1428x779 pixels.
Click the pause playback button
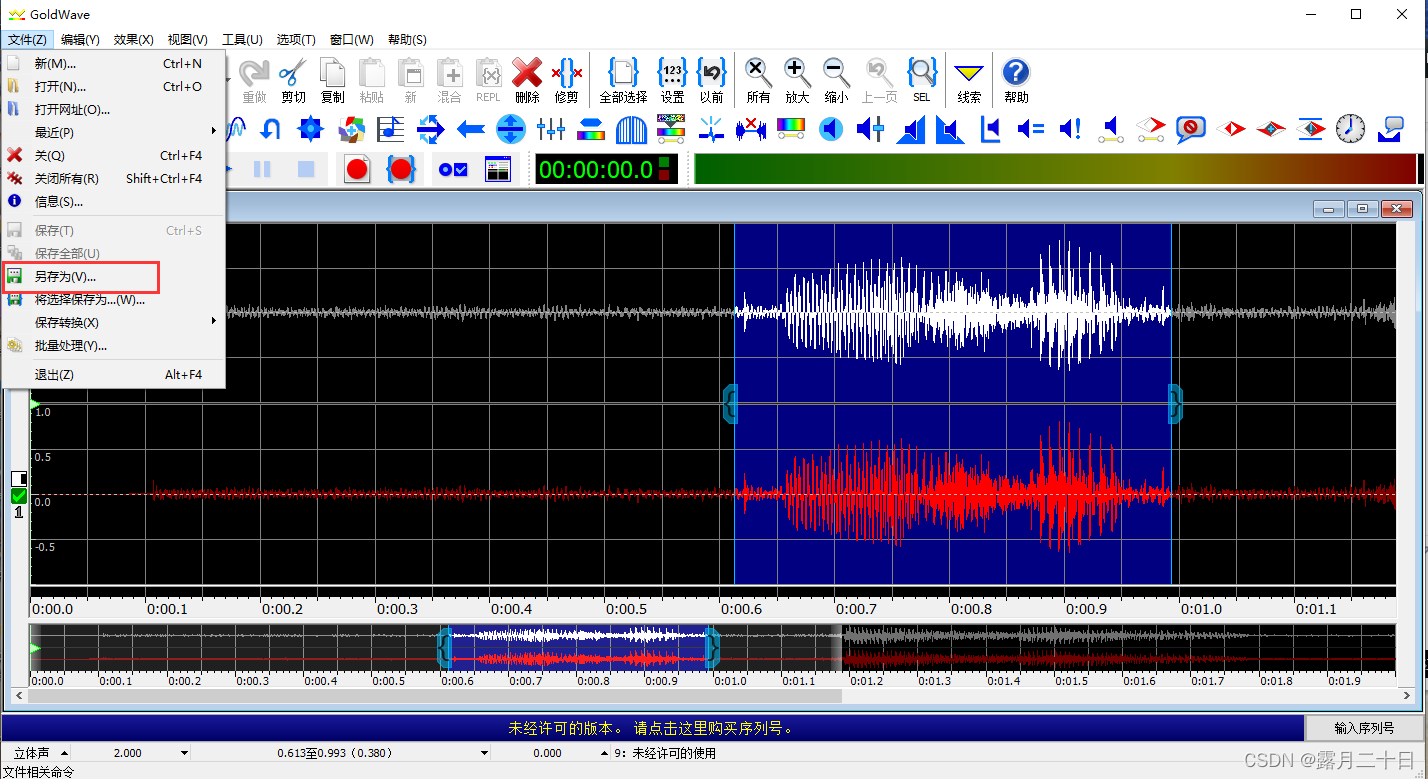pos(262,170)
